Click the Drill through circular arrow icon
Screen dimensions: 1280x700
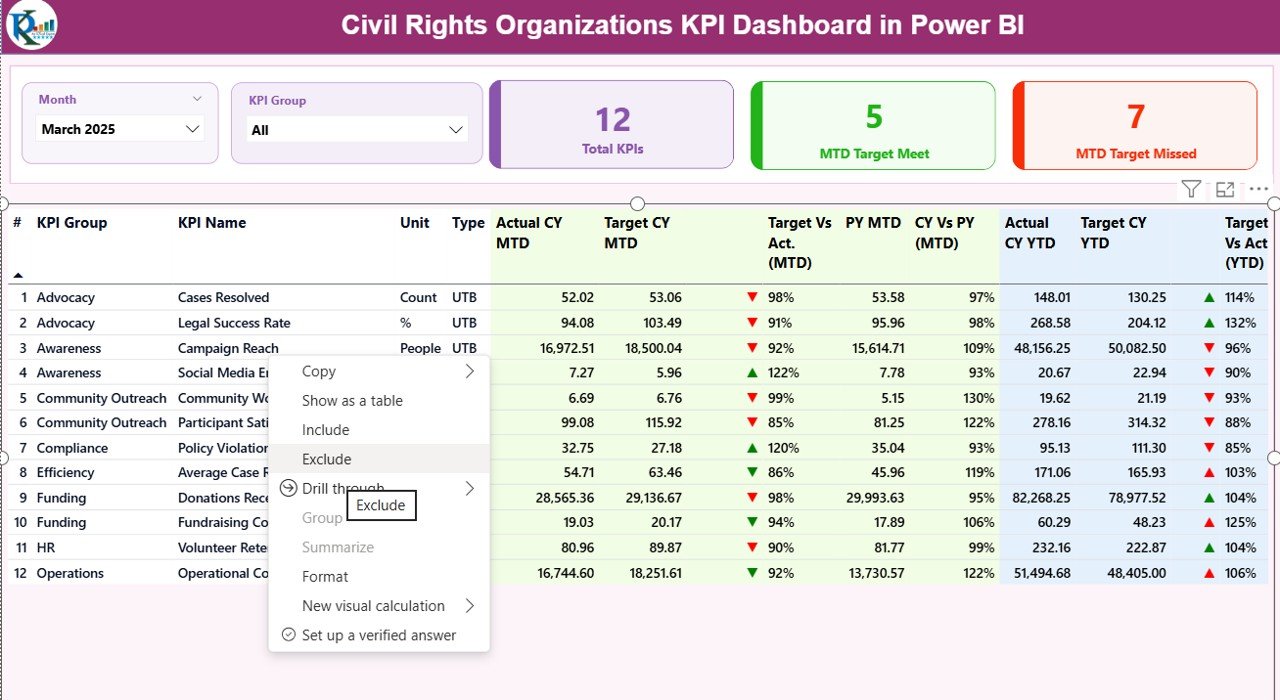[288, 488]
